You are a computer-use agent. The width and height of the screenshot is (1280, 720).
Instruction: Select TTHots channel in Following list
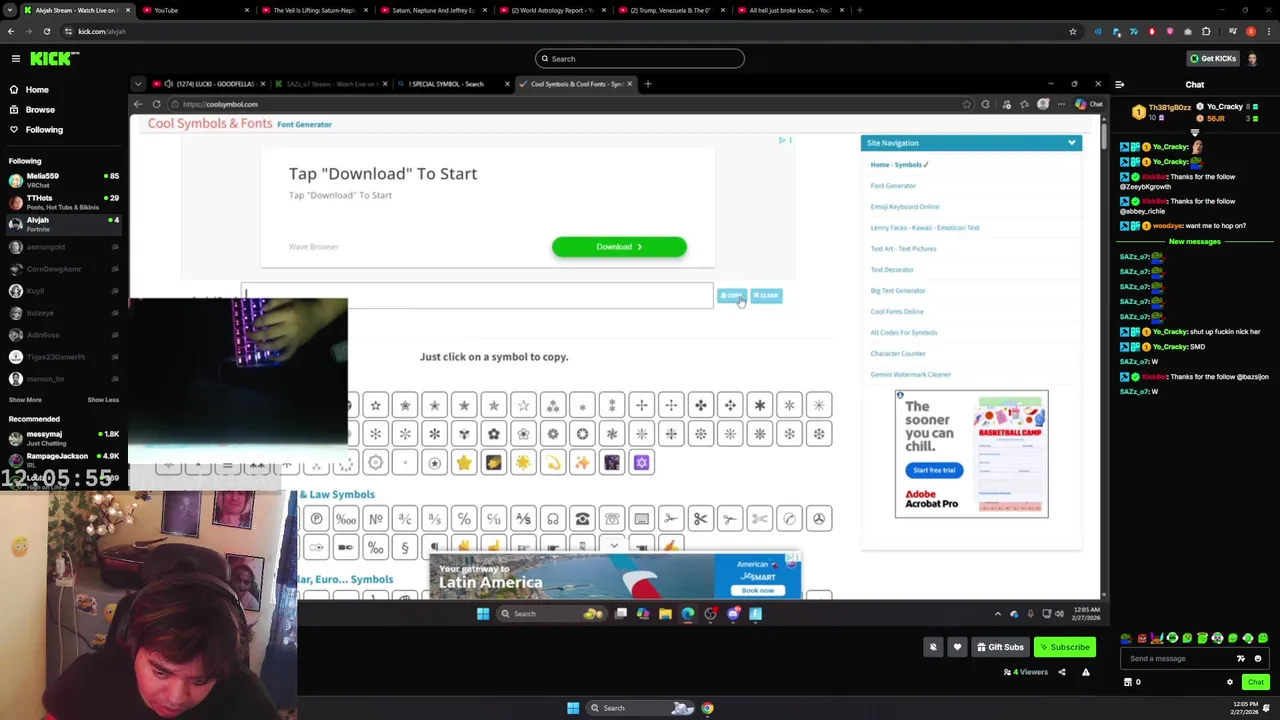(x=62, y=202)
